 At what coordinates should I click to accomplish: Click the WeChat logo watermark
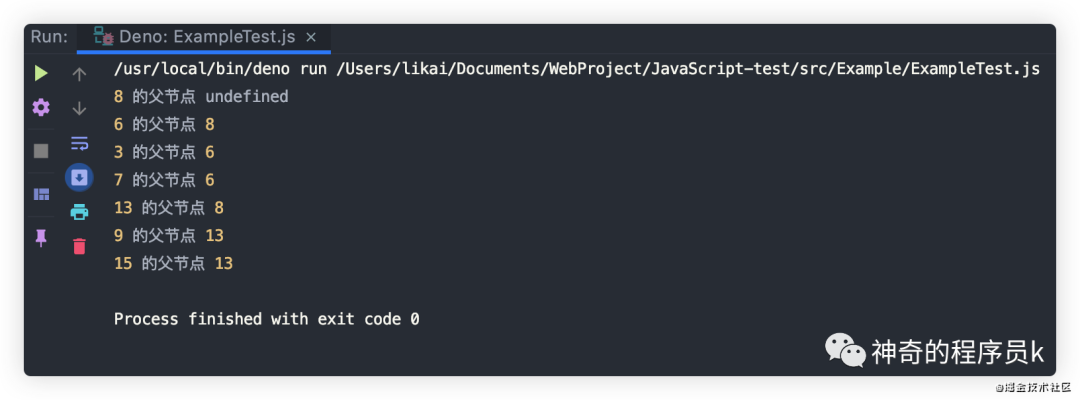point(846,350)
